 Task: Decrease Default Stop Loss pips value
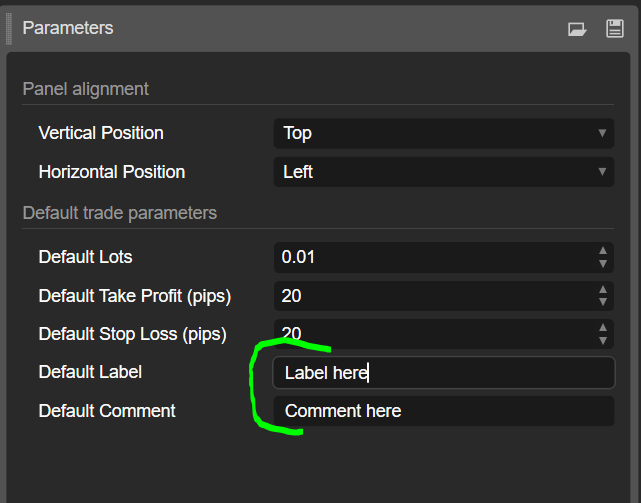(x=603, y=340)
